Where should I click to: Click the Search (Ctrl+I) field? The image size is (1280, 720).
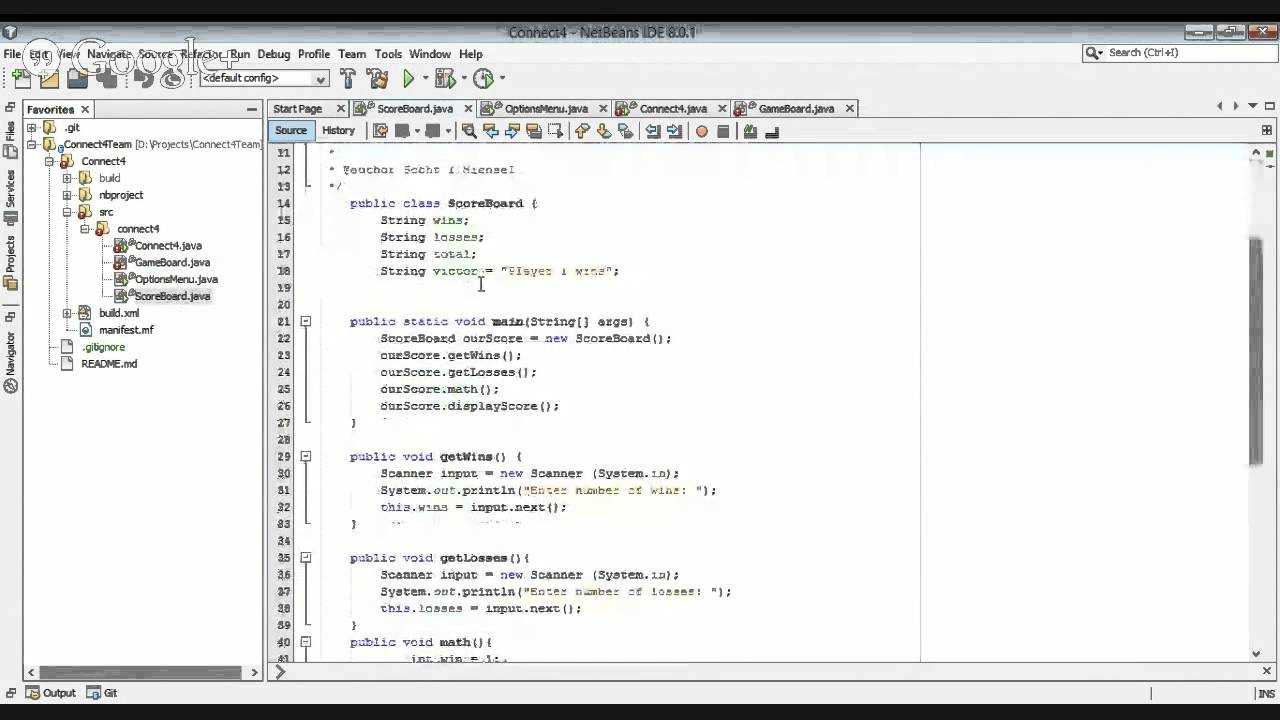(x=1180, y=53)
